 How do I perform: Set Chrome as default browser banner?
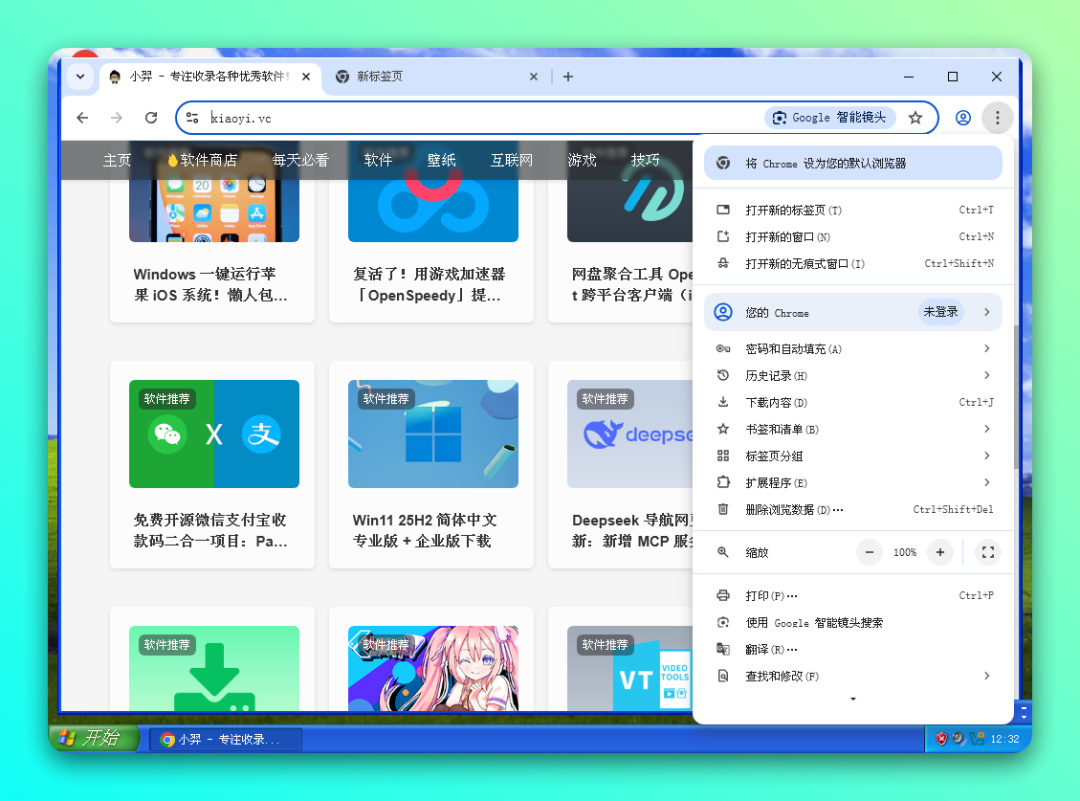[x=853, y=163]
